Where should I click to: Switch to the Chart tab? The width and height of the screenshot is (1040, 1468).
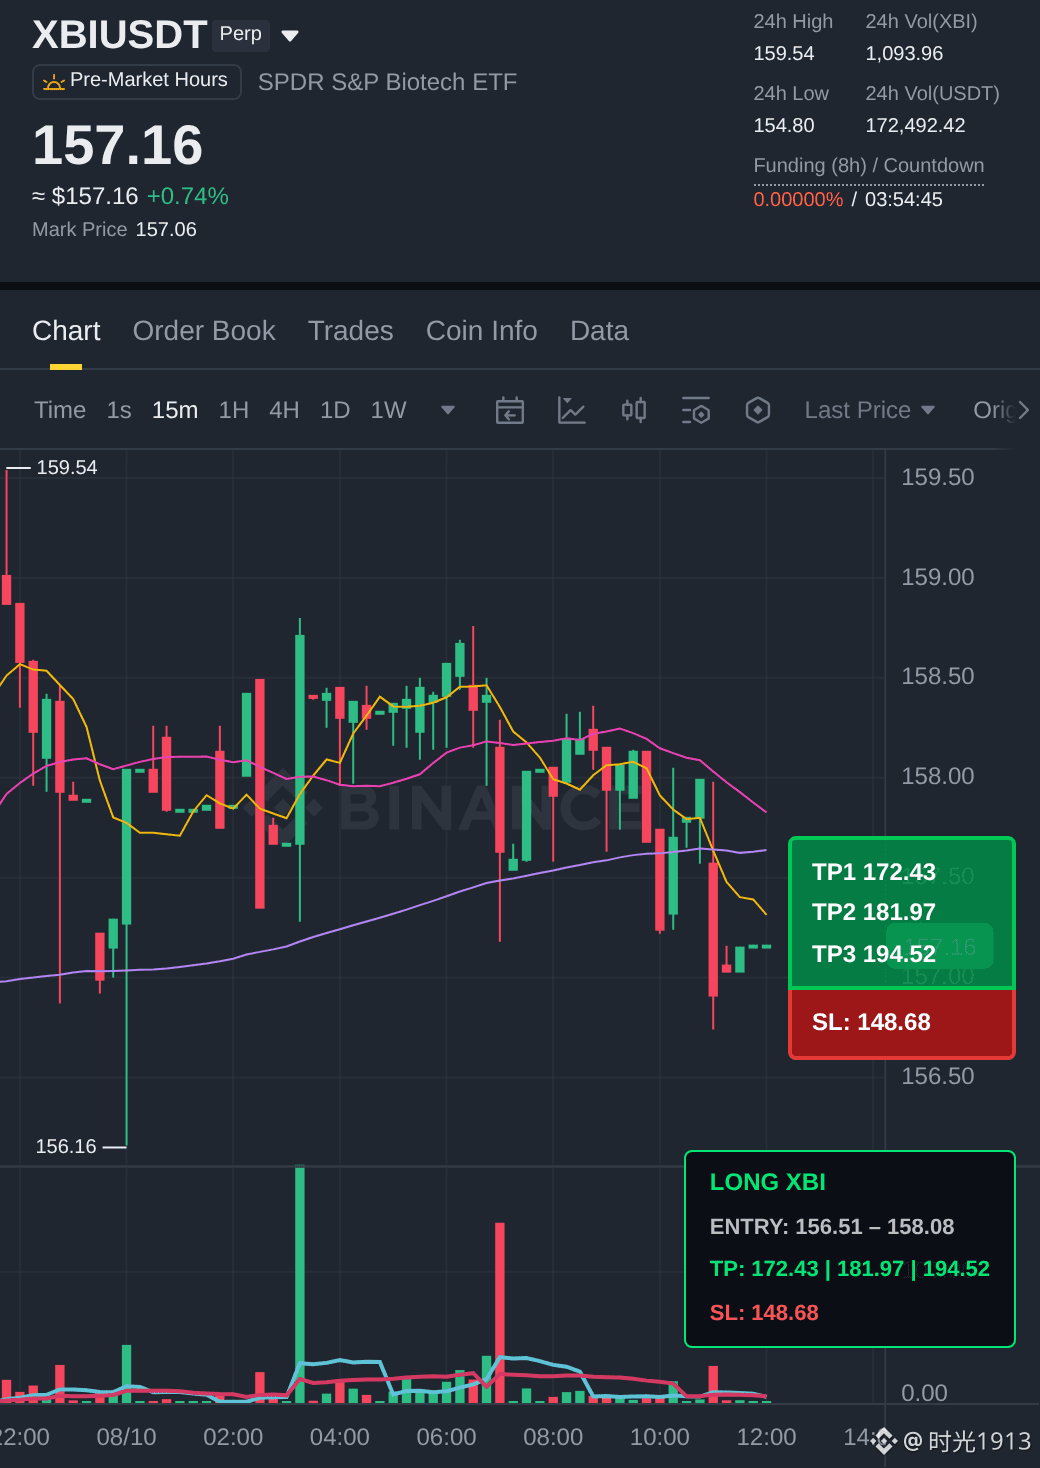[x=66, y=331]
